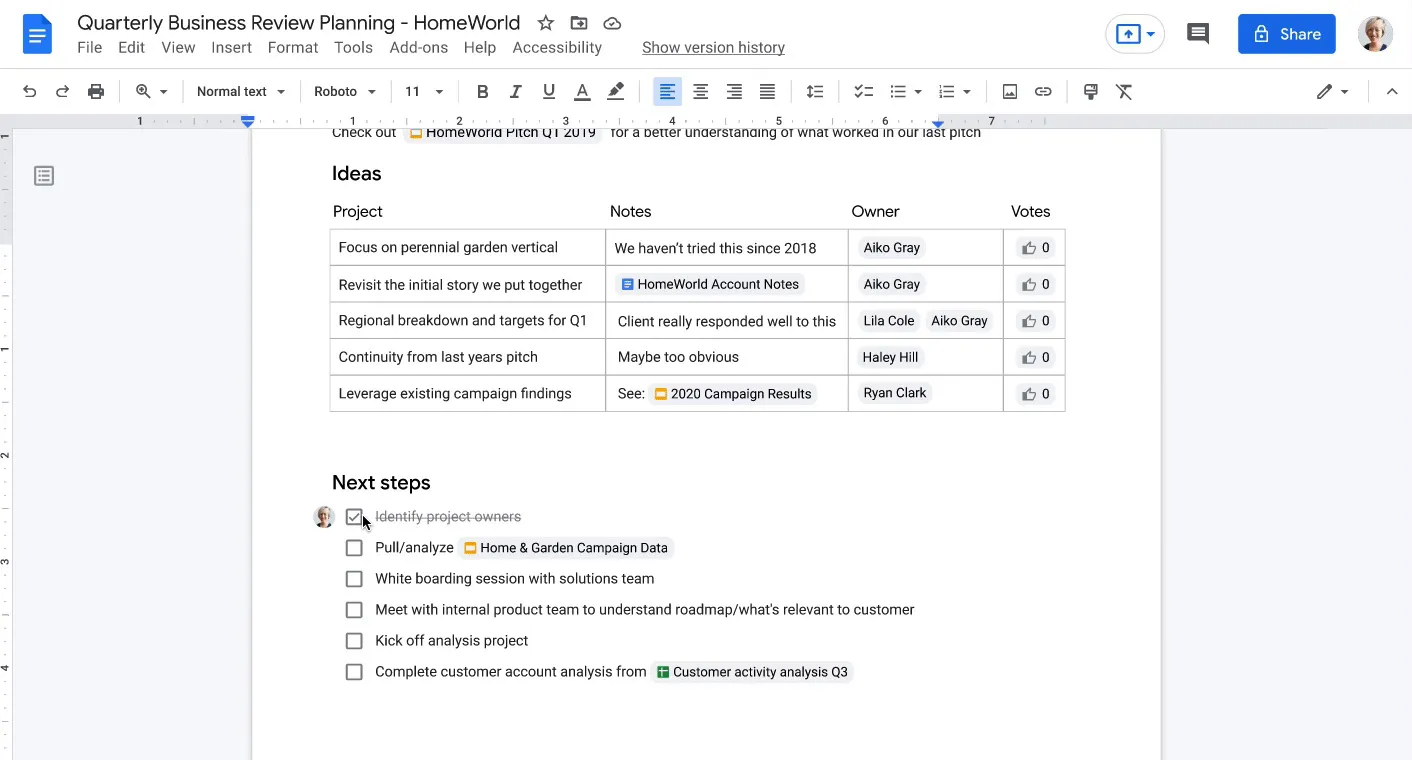This screenshot has width=1412, height=760.
Task: Expand the Normal text style dropdown
Action: pos(241,92)
